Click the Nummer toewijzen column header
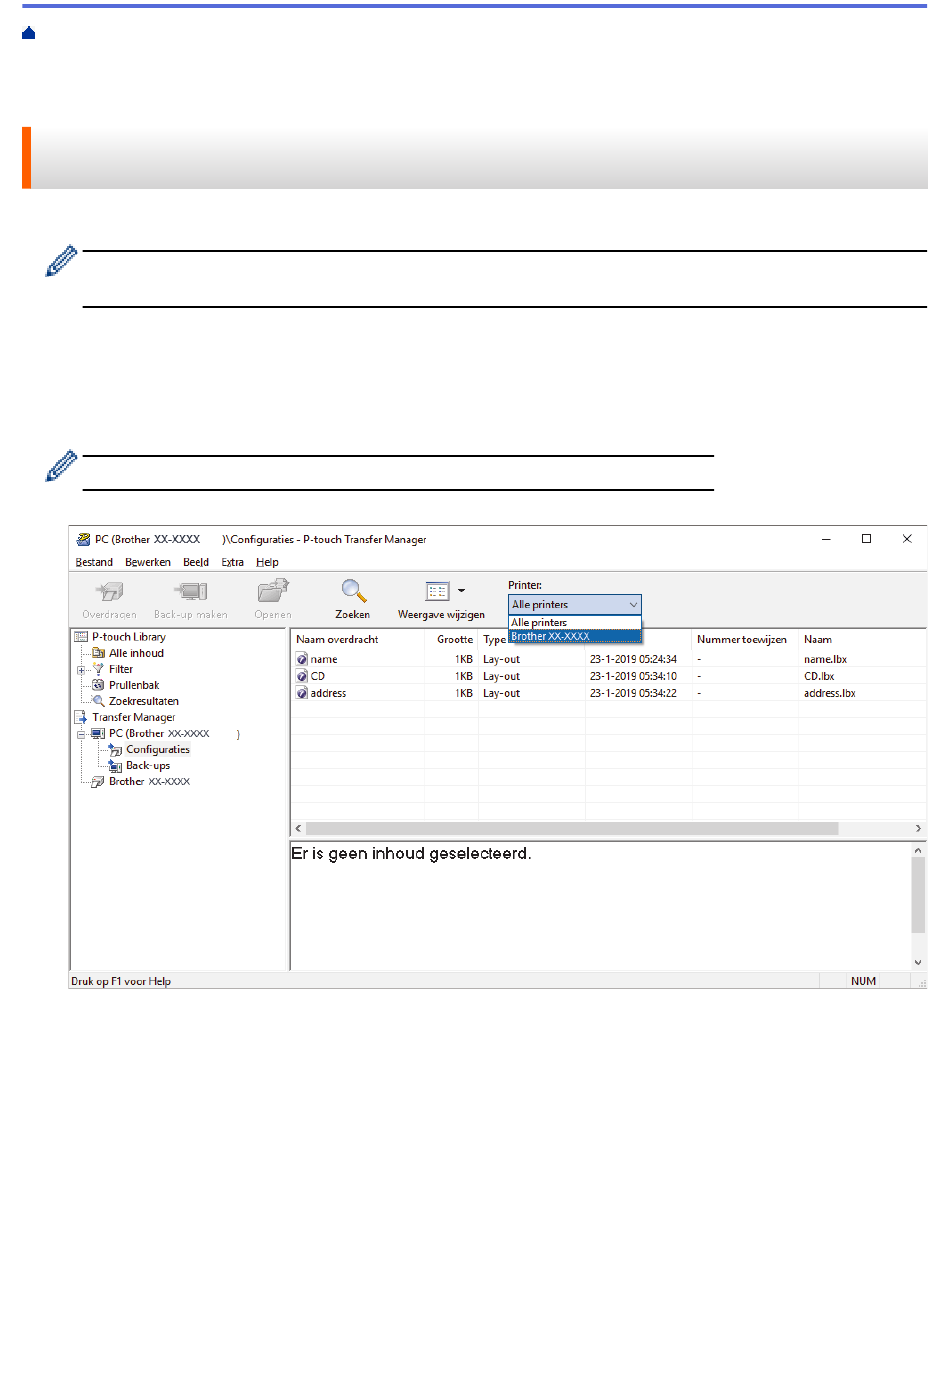950x1387 pixels. pos(746,639)
